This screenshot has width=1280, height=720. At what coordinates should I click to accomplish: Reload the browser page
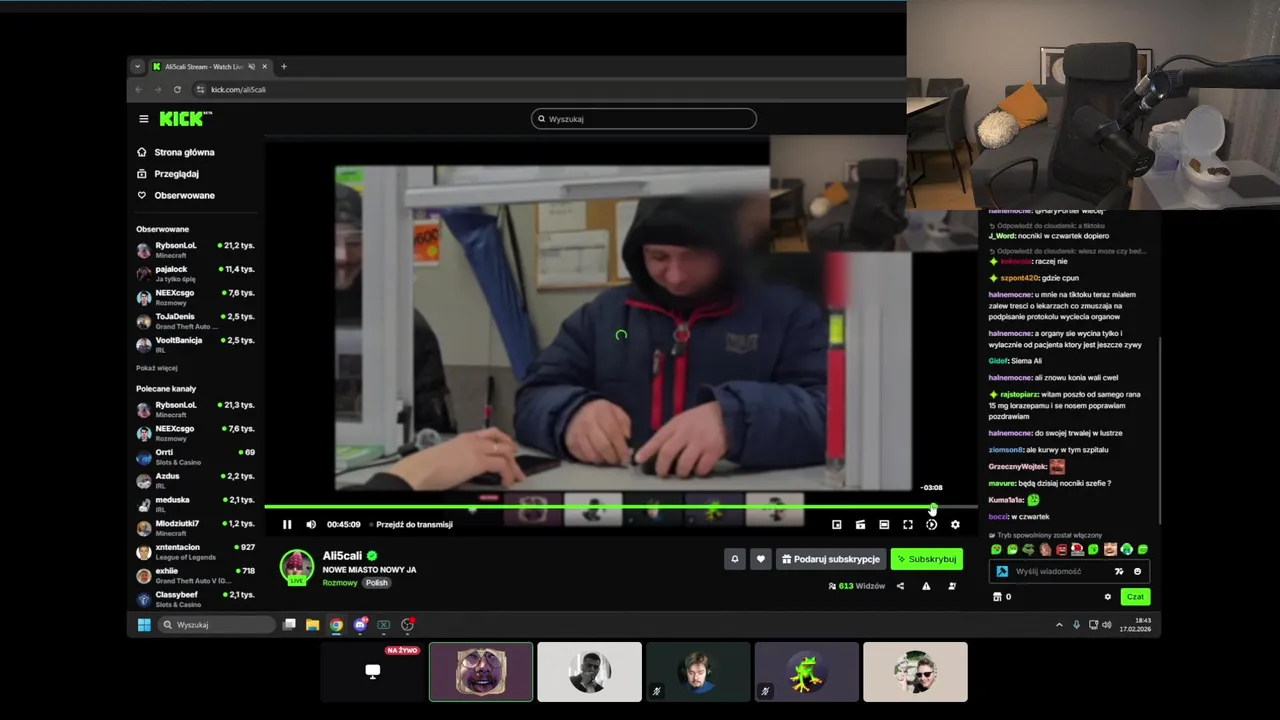pyautogui.click(x=178, y=89)
